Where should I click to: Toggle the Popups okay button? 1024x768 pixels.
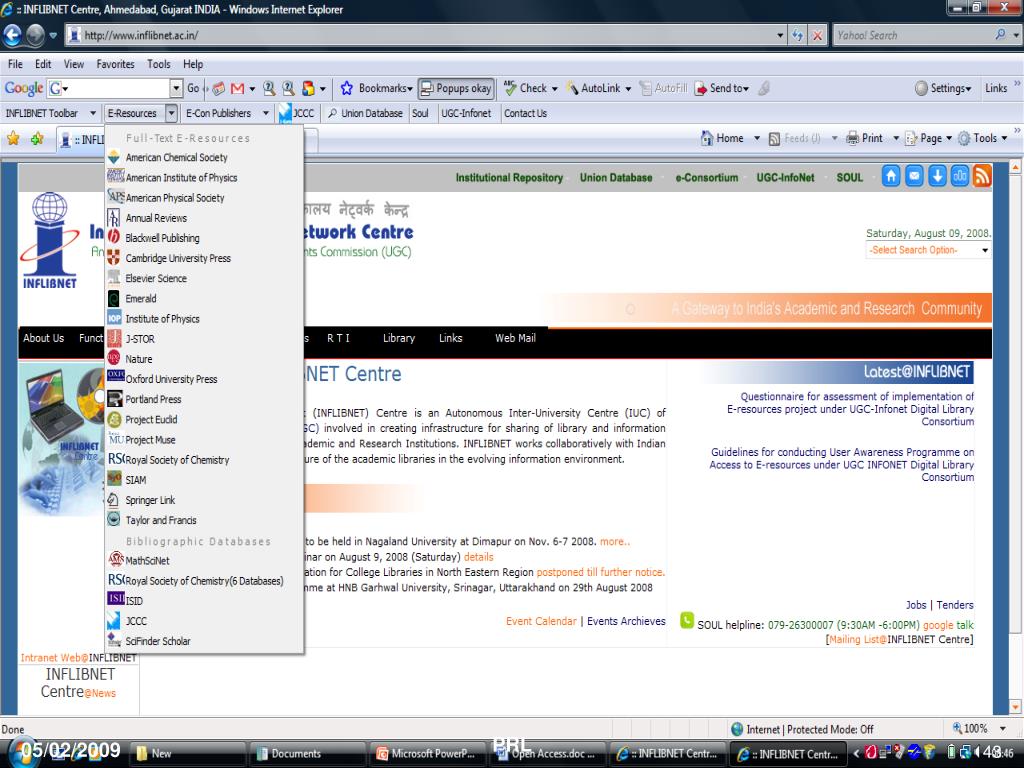[456, 88]
